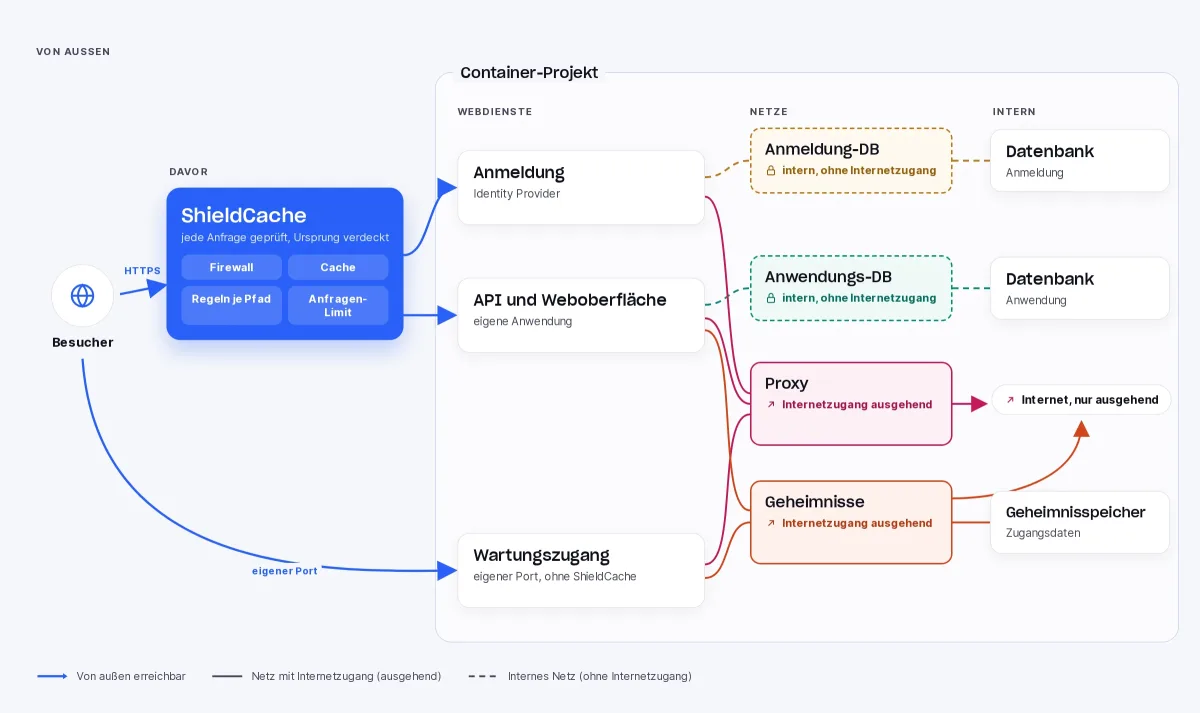The height and width of the screenshot is (713, 1200).
Task: Click 'Internetzugang ausgehend' text in Proxy box
Action: [x=857, y=405]
